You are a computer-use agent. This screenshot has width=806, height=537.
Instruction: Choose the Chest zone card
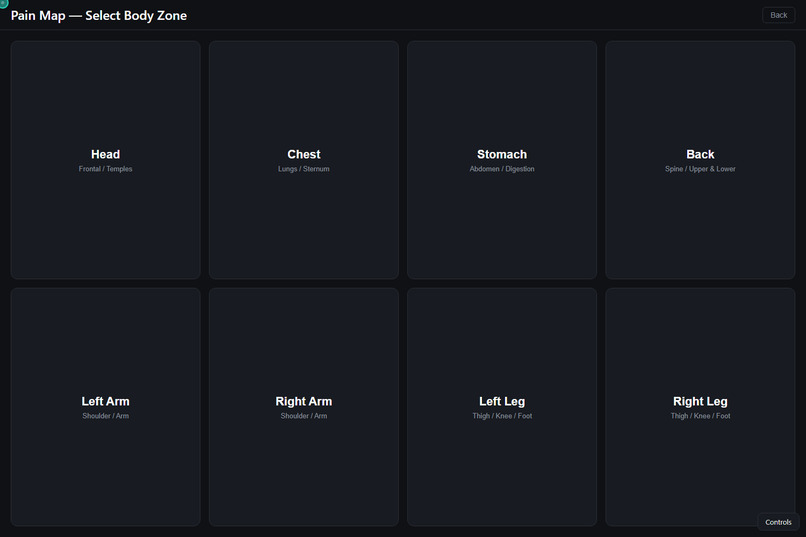304,160
